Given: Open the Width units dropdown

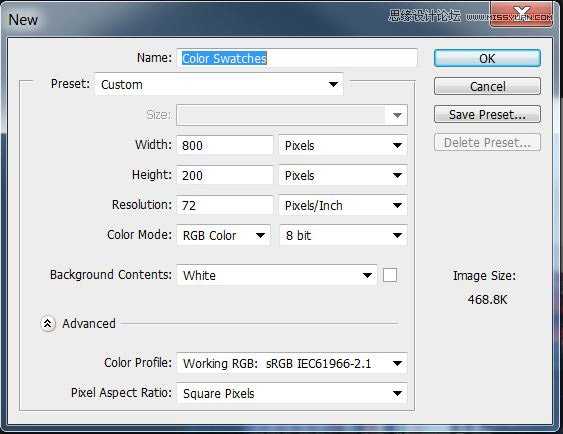Looking at the screenshot, I should click(343, 145).
